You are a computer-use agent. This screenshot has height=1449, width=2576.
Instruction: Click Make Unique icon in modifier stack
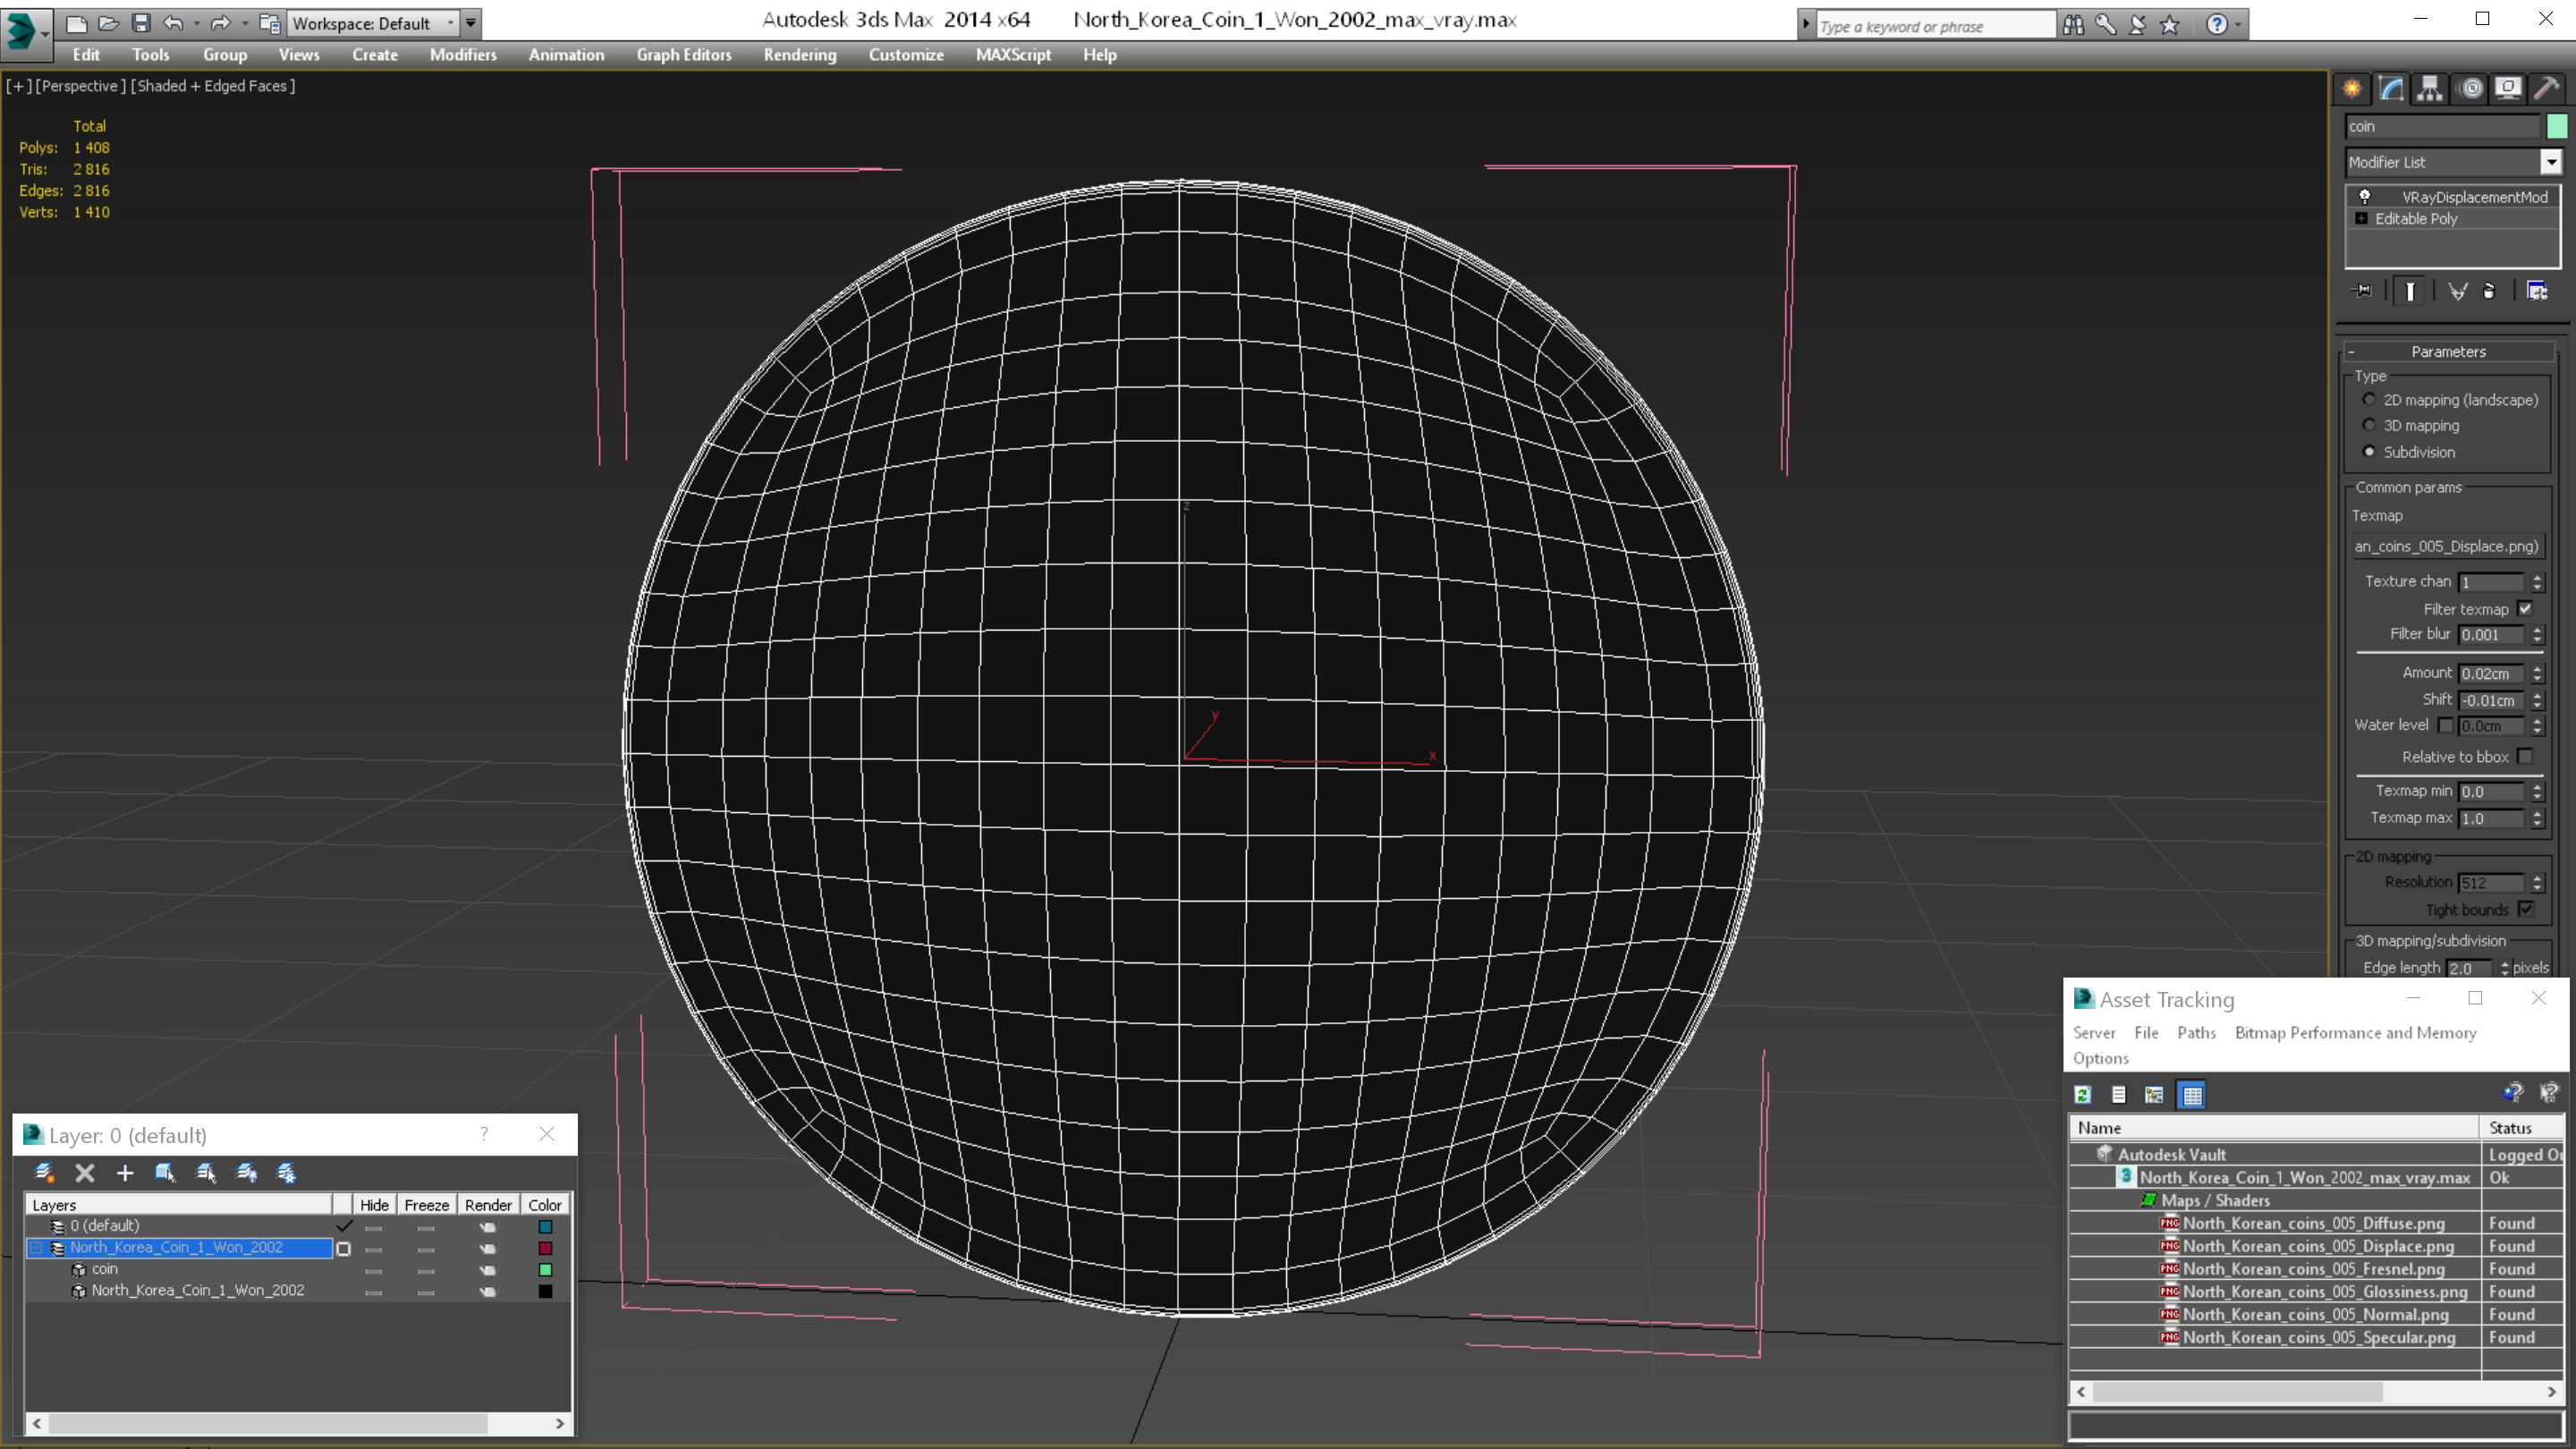click(2457, 291)
